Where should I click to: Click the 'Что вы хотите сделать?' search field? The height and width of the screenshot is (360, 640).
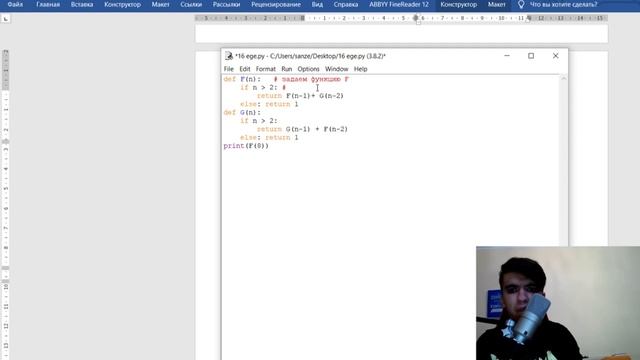pyautogui.click(x=563, y=4)
